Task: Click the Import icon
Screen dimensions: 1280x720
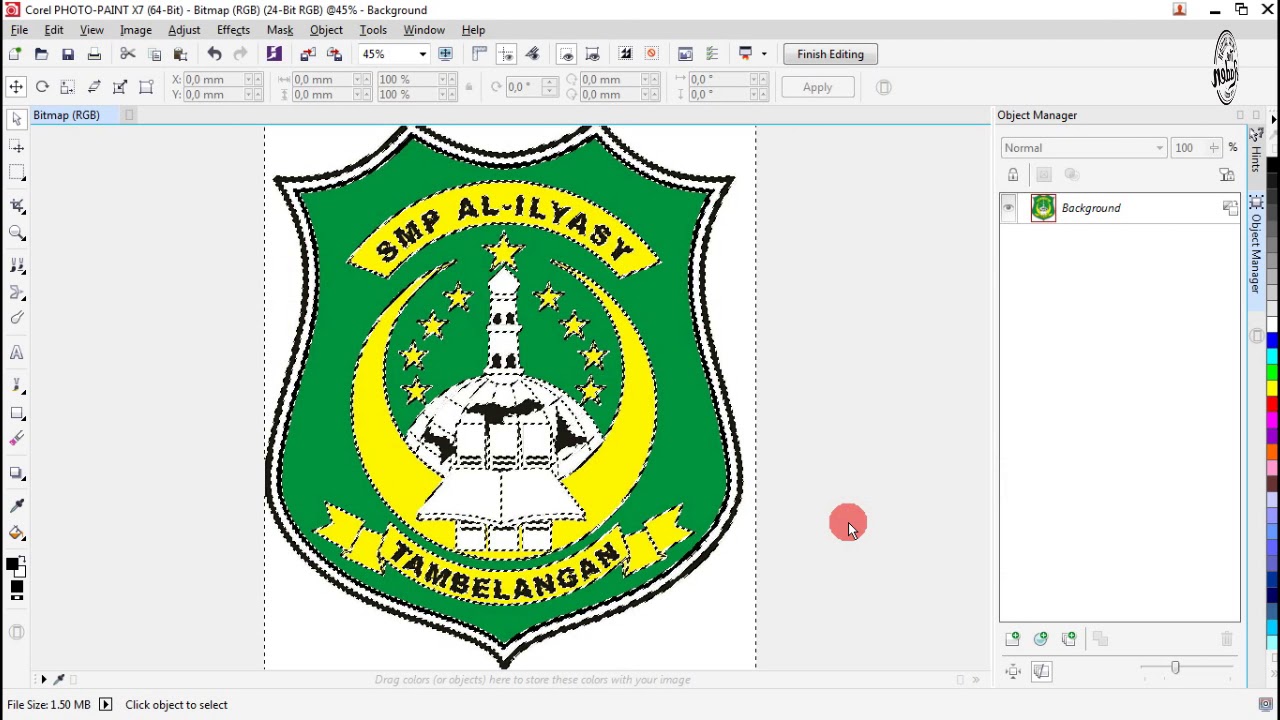Action: (x=307, y=54)
